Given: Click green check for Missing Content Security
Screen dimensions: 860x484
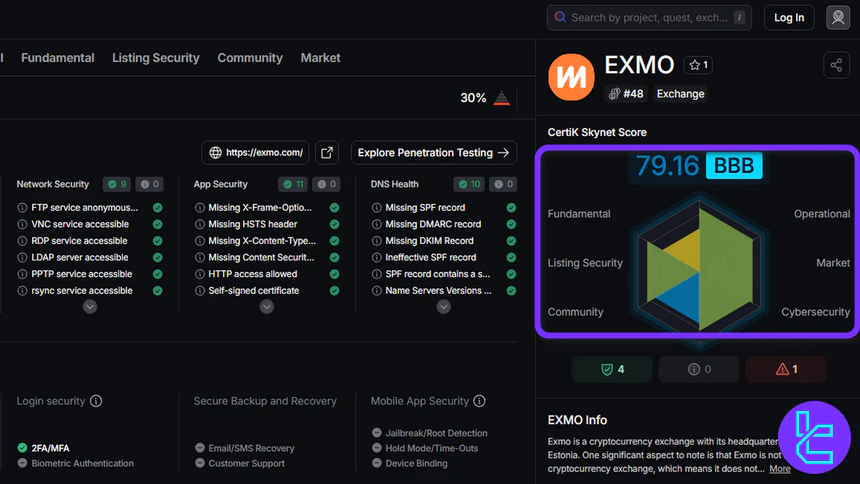Looking at the screenshot, I should (x=334, y=257).
